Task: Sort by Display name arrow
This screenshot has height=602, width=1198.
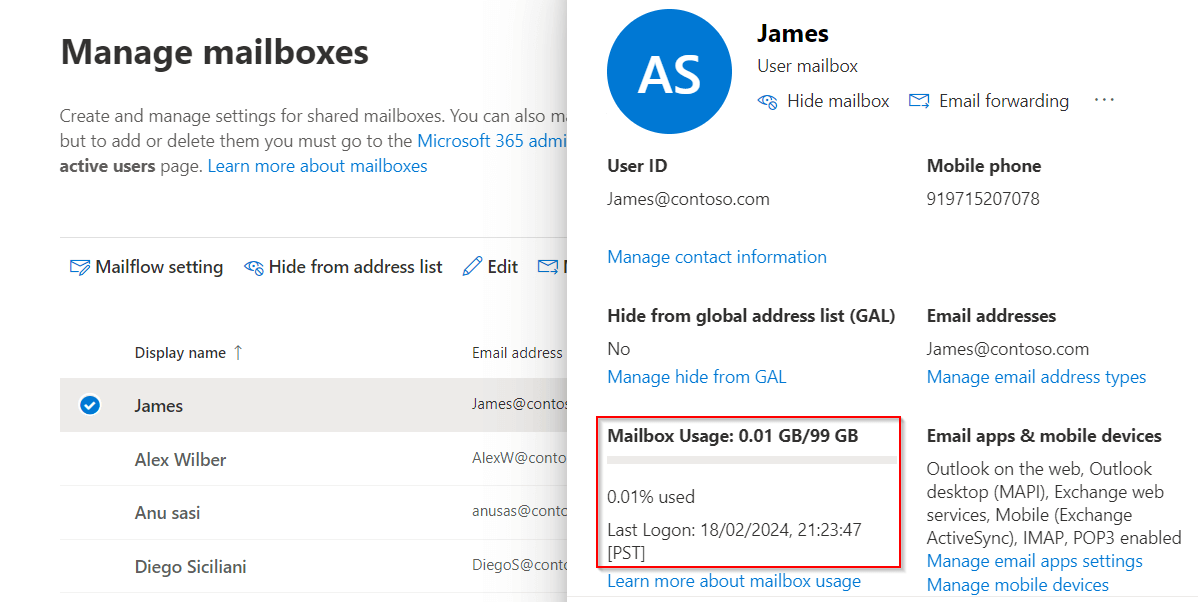Action: pos(238,352)
